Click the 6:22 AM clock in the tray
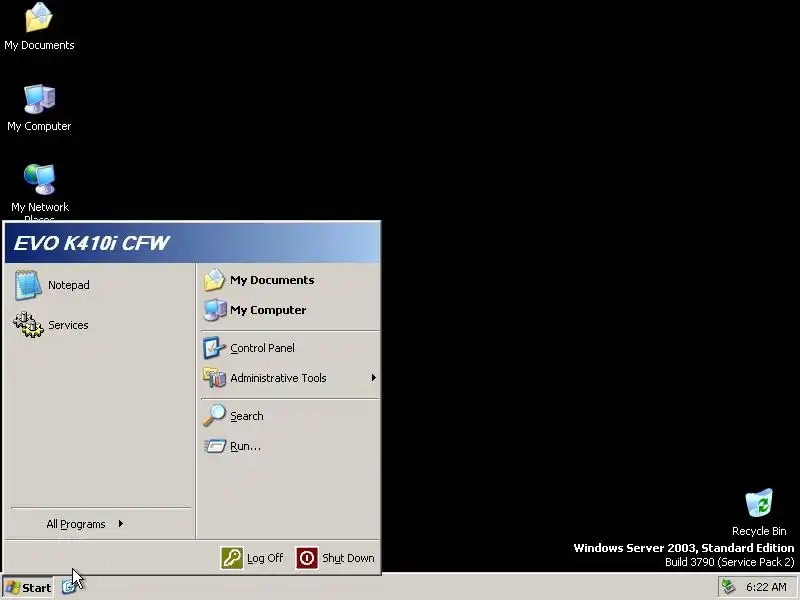The width and height of the screenshot is (800, 600). pyautogui.click(x=766, y=587)
